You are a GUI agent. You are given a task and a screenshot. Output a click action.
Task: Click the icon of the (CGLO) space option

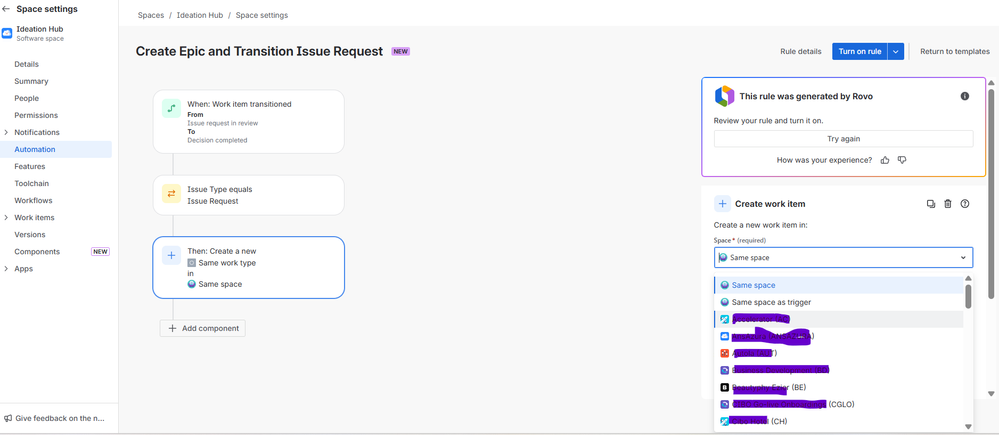724,404
